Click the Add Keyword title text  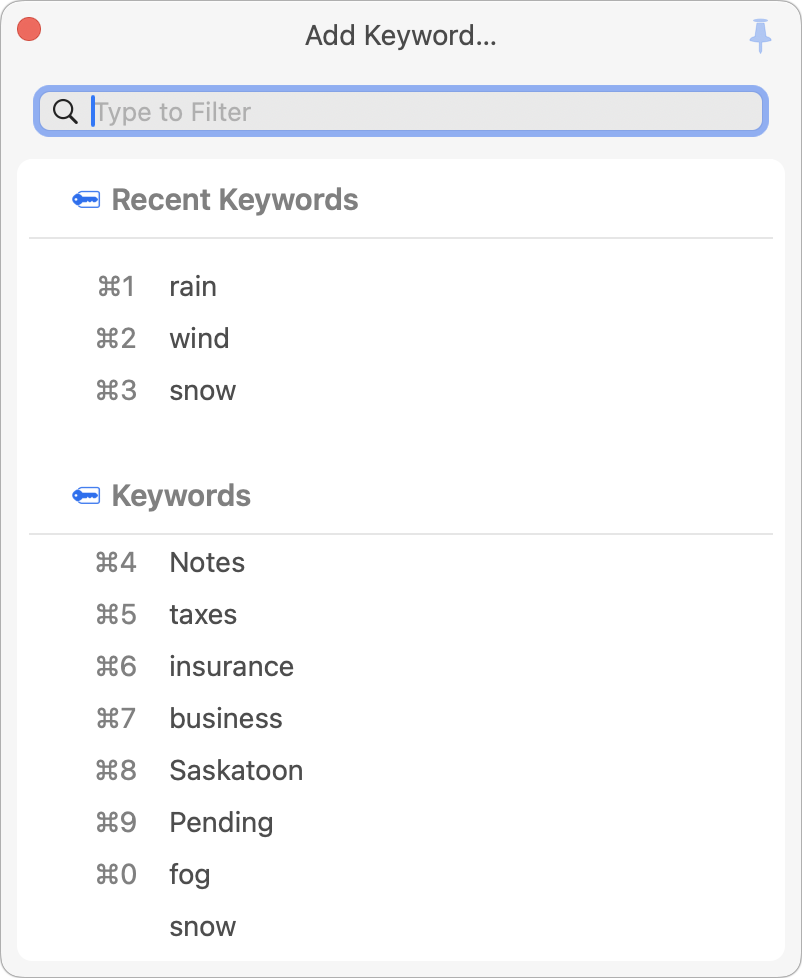click(400, 36)
